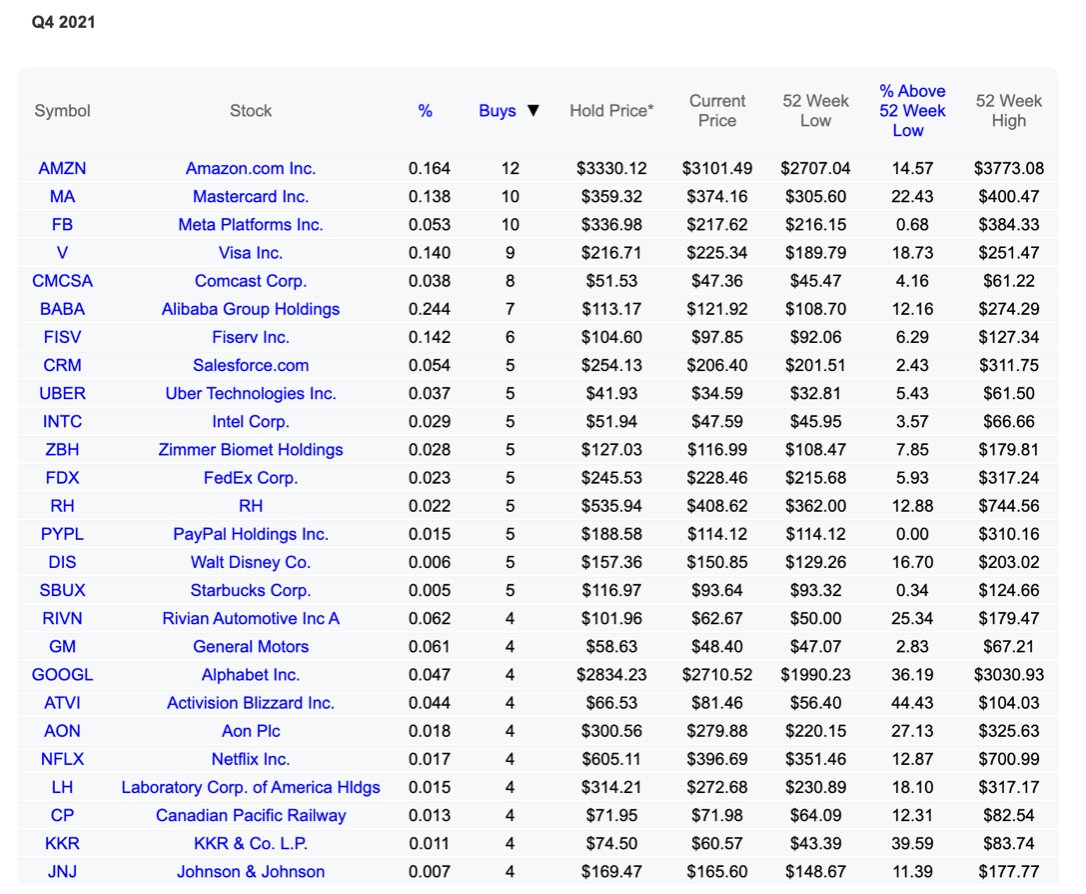Open Rivian Automotive Inc A link
Image resolution: width=1086 pixels, height=894 pixels.
click(x=251, y=618)
